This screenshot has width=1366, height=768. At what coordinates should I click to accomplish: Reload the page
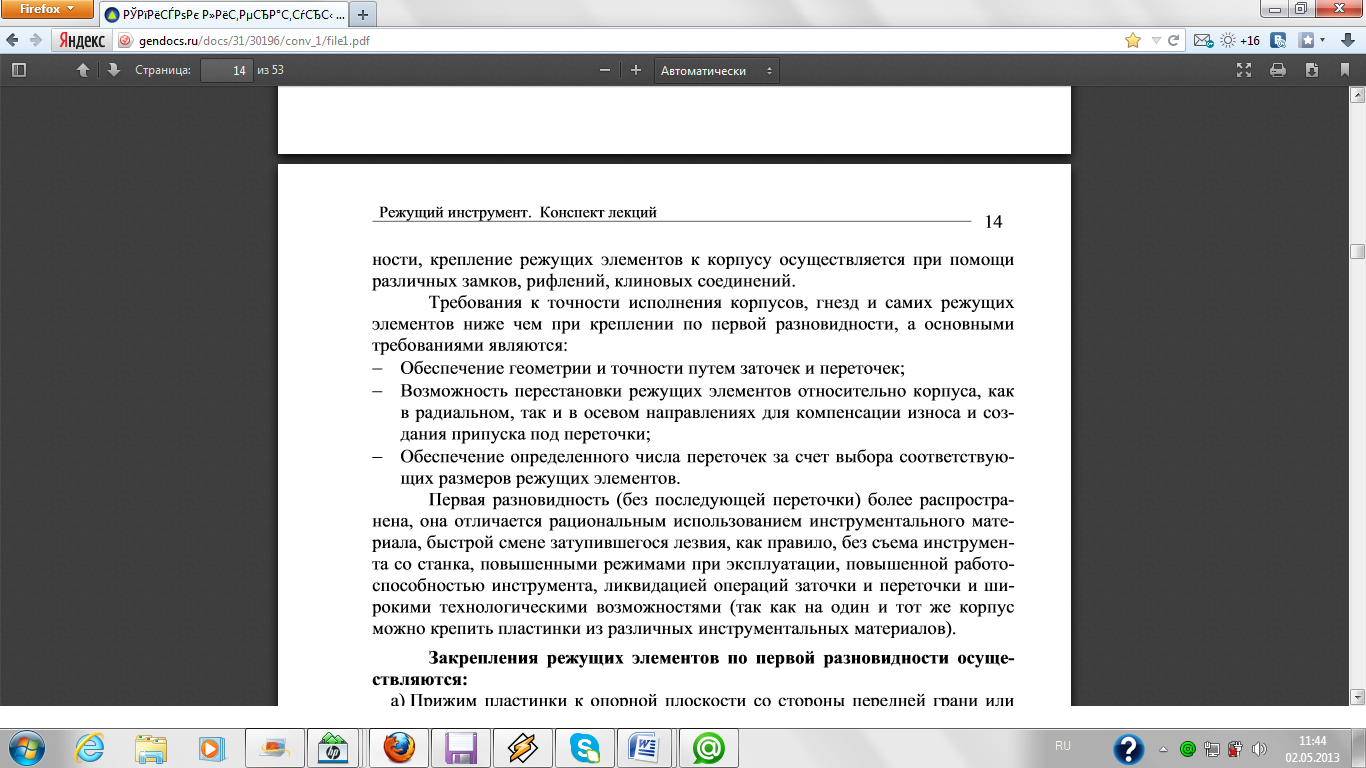1173,41
